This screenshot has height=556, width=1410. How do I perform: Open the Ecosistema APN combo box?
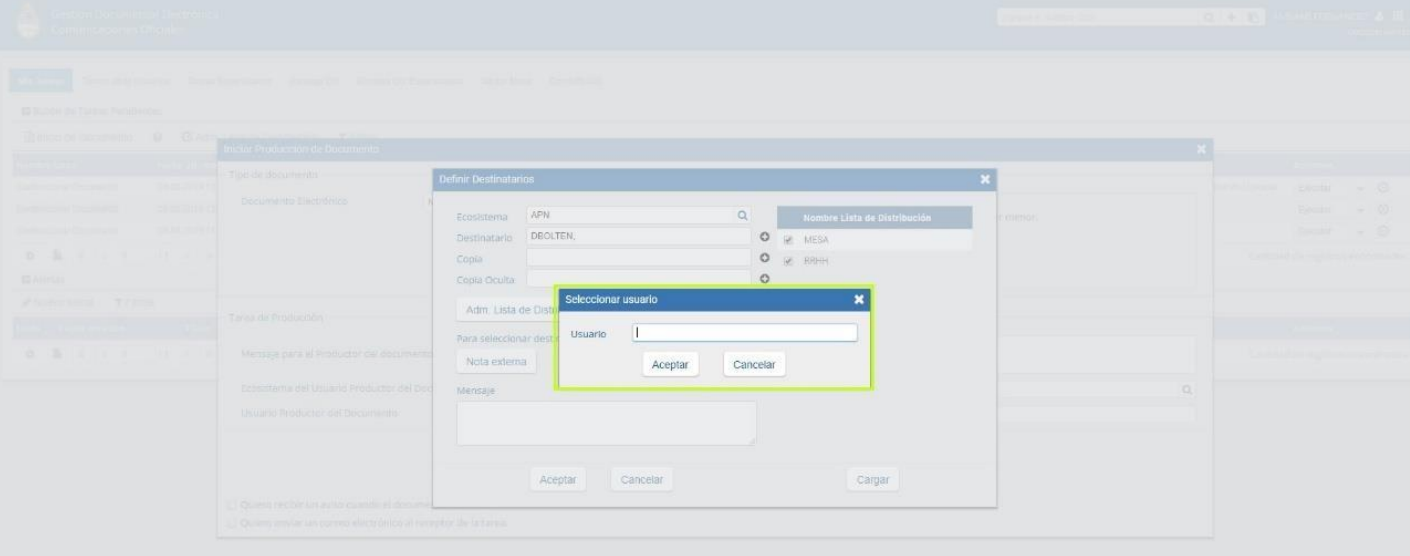tap(630, 215)
